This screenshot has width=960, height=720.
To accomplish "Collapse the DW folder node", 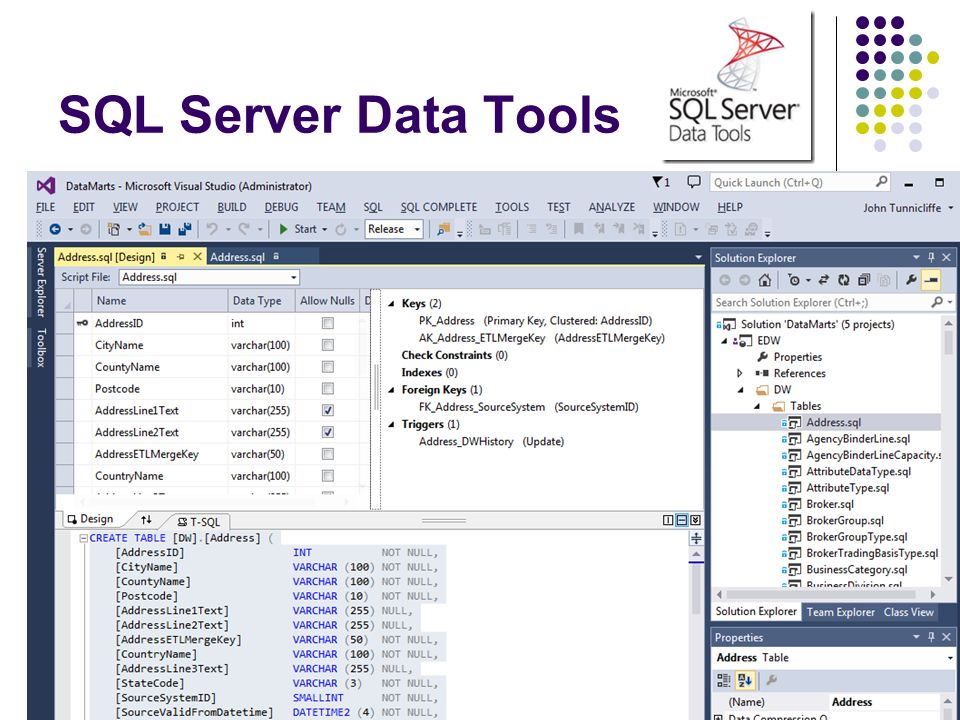I will [741, 390].
